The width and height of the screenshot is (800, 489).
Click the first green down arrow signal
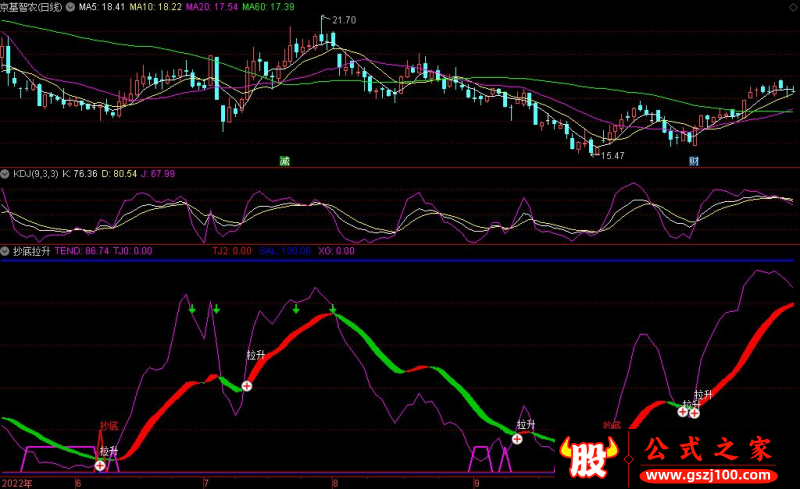point(192,309)
